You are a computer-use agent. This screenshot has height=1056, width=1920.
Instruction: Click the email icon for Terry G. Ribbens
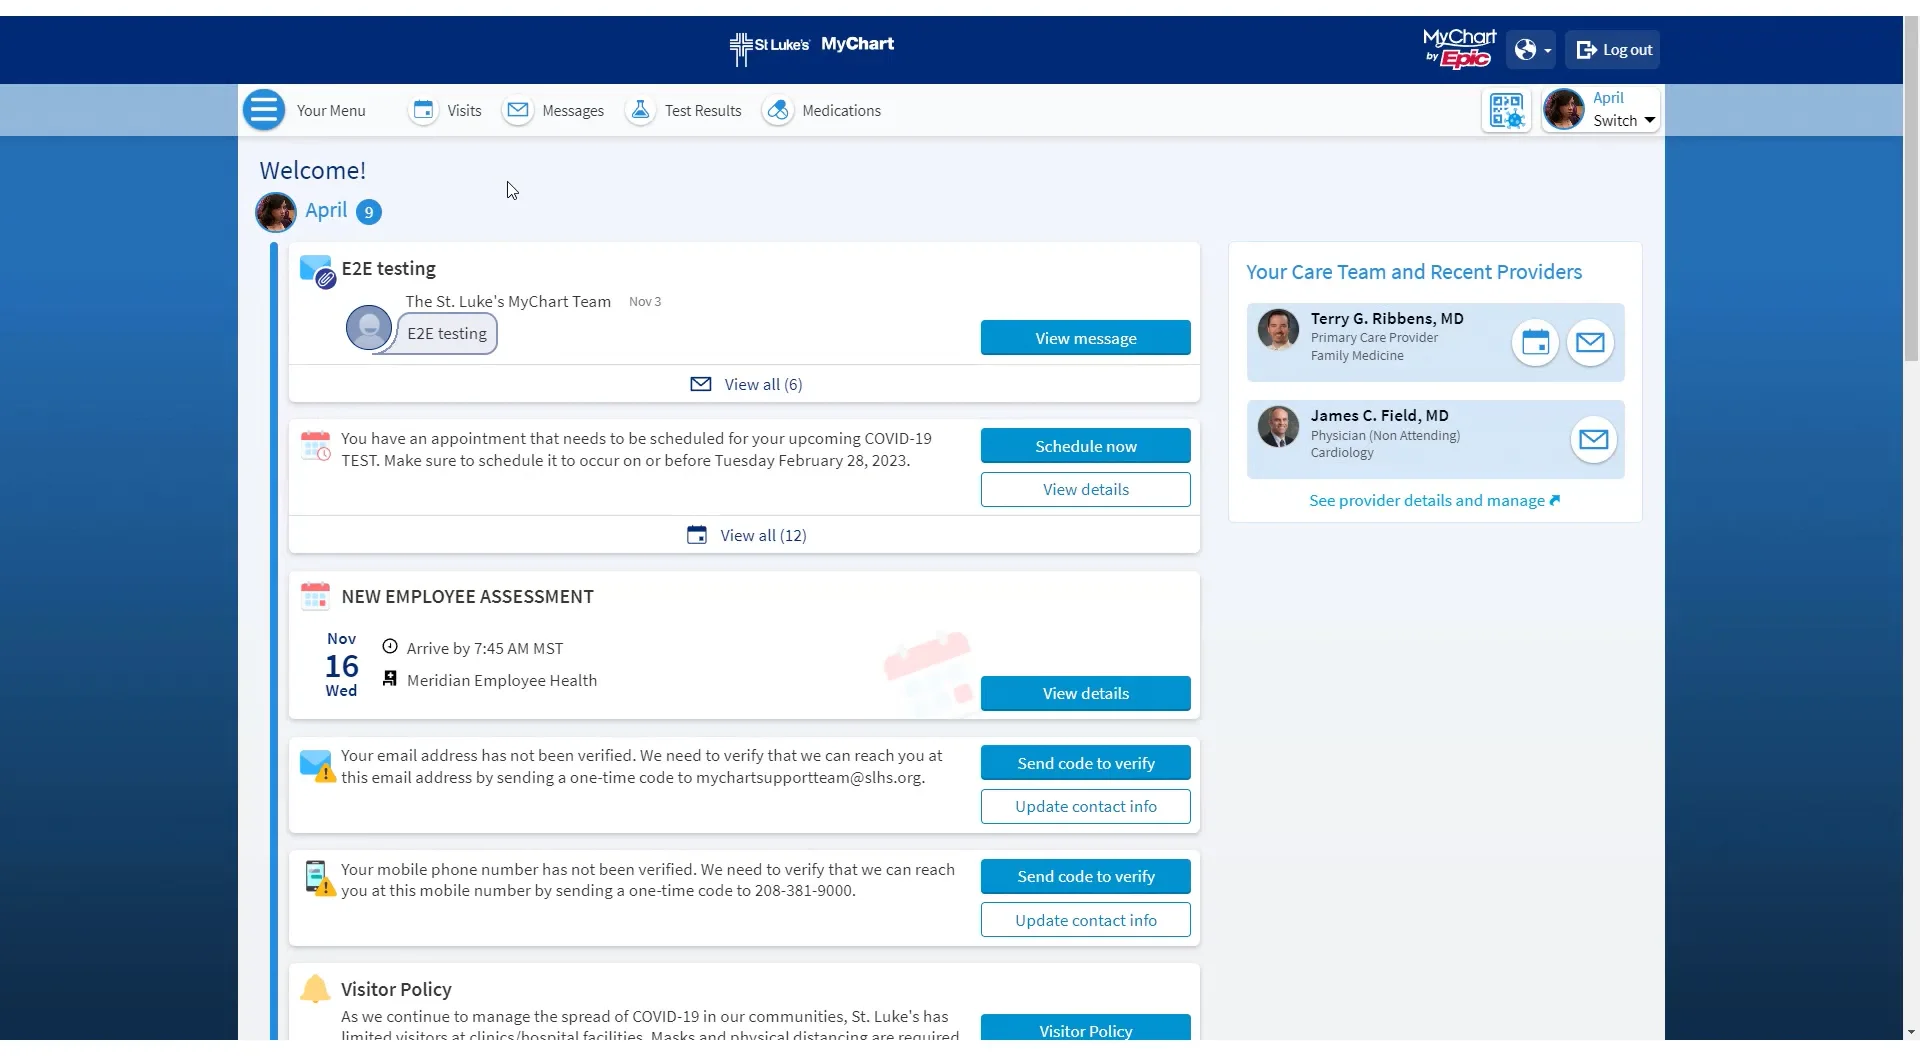[1591, 342]
